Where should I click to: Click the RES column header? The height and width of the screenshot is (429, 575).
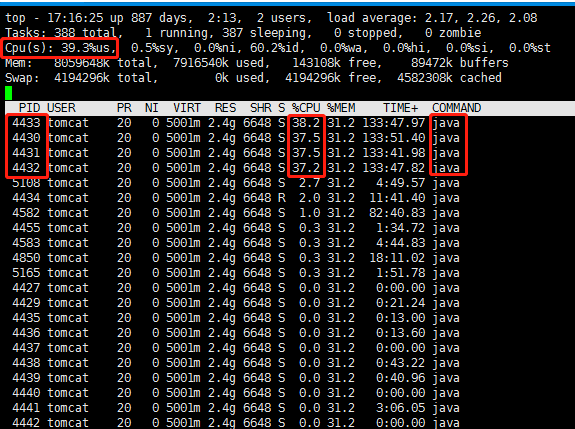pyautogui.click(x=226, y=108)
